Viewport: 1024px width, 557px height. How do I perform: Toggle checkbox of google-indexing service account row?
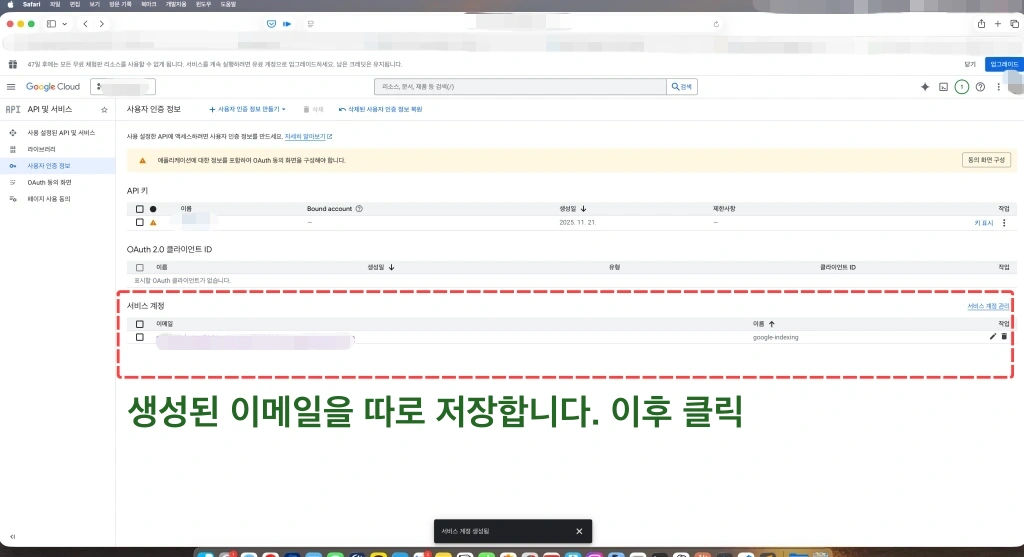coord(140,338)
